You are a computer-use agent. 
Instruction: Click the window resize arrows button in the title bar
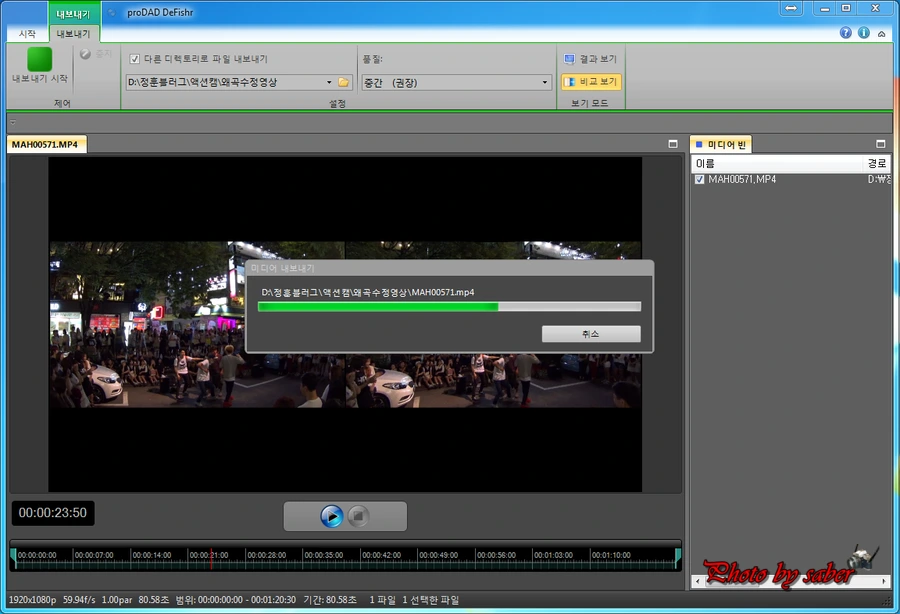tap(791, 9)
